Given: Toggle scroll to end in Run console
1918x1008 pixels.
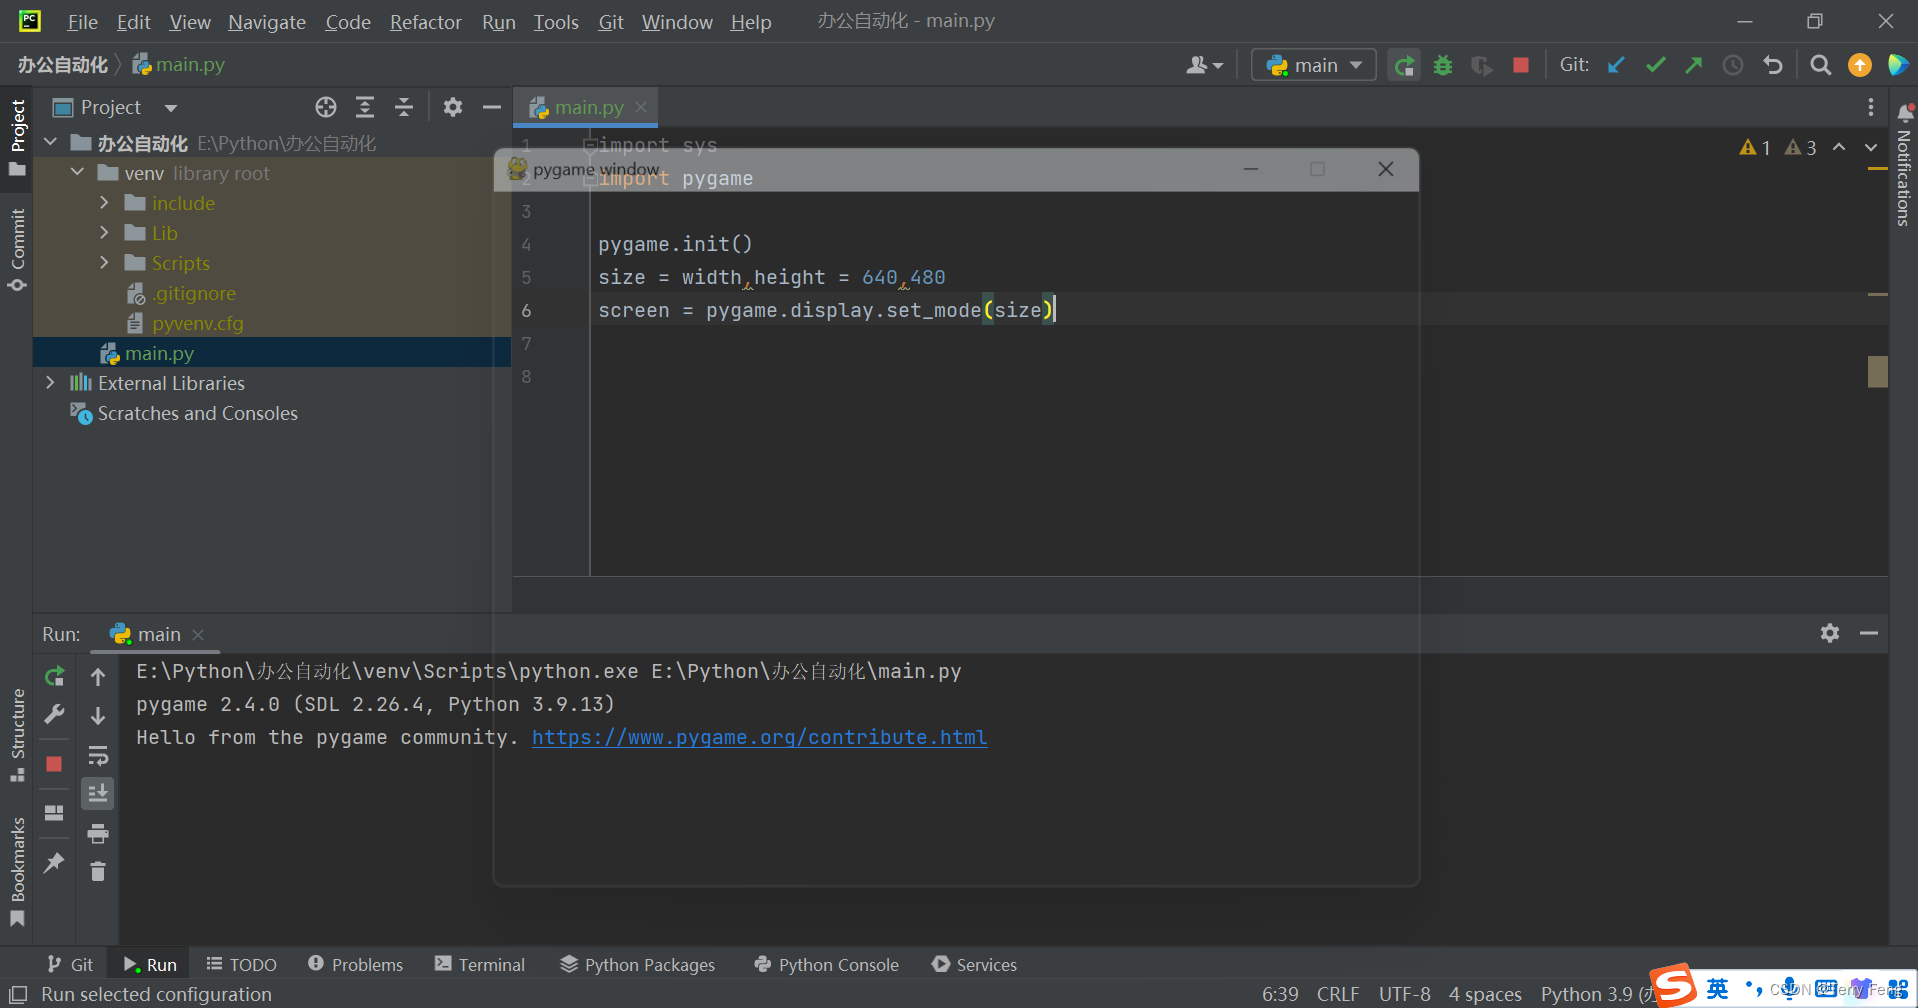Looking at the screenshot, I should [x=98, y=794].
